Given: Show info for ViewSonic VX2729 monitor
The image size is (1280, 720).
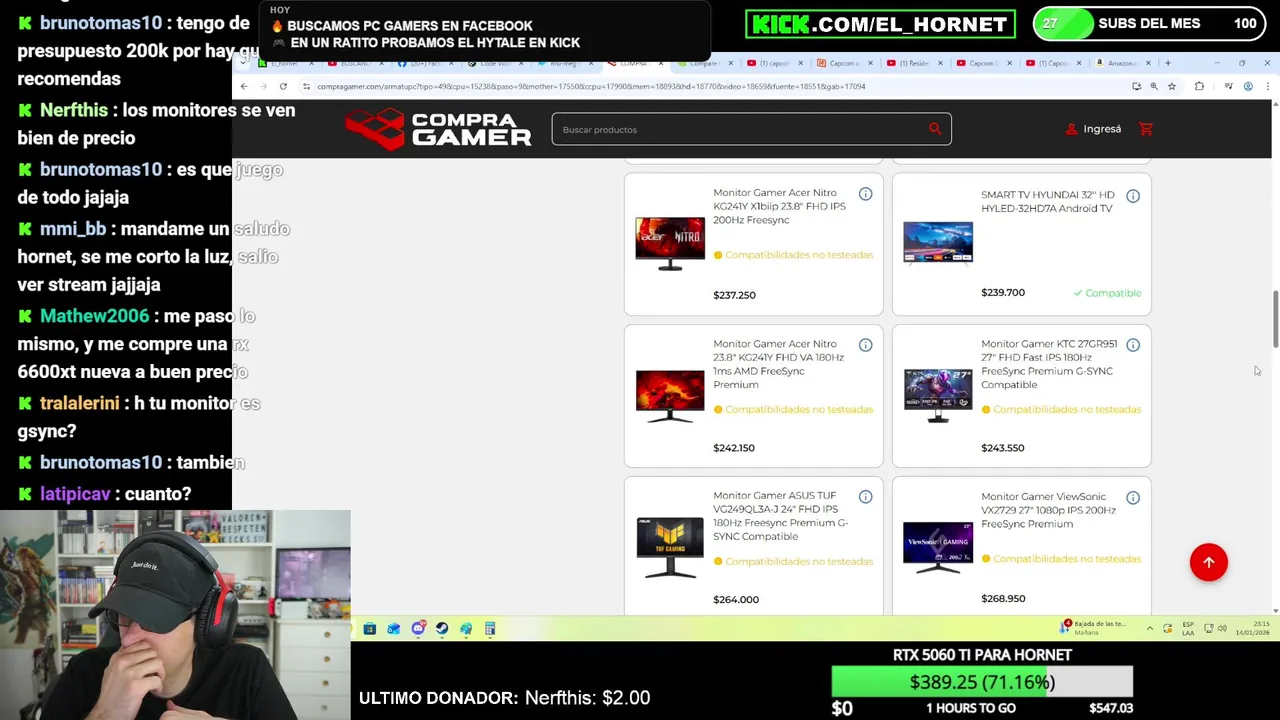Looking at the screenshot, I should click(x=1133, y=498).
